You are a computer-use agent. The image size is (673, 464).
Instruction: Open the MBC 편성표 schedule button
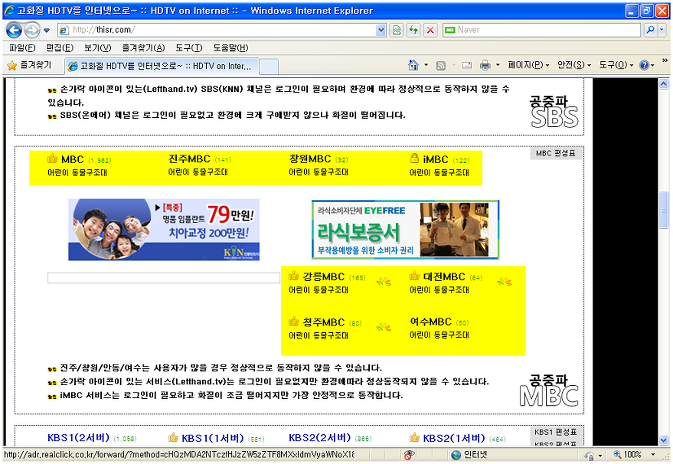point(556,153)
